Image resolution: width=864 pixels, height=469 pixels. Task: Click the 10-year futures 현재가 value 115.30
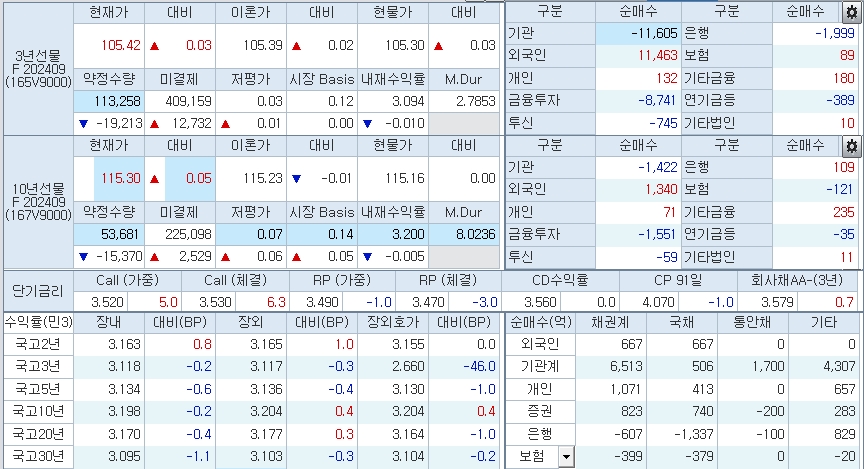click(109, 179)
